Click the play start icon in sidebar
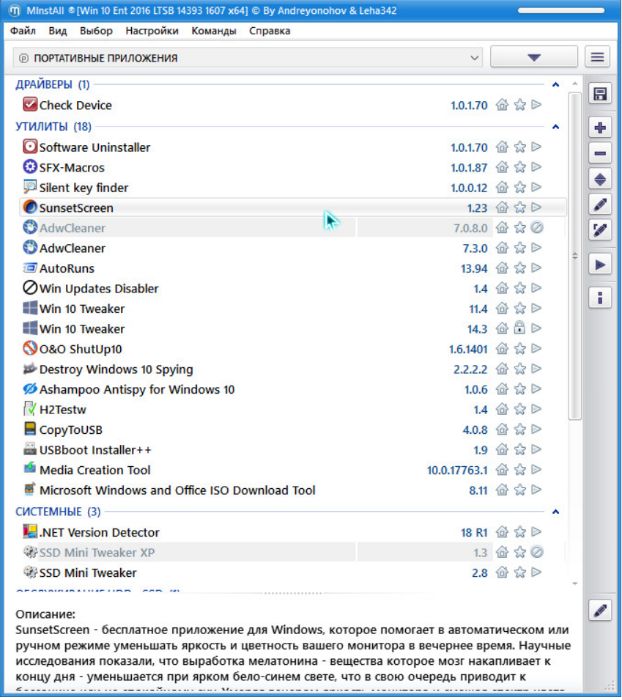Screen dimensions: 622x700 600,265
